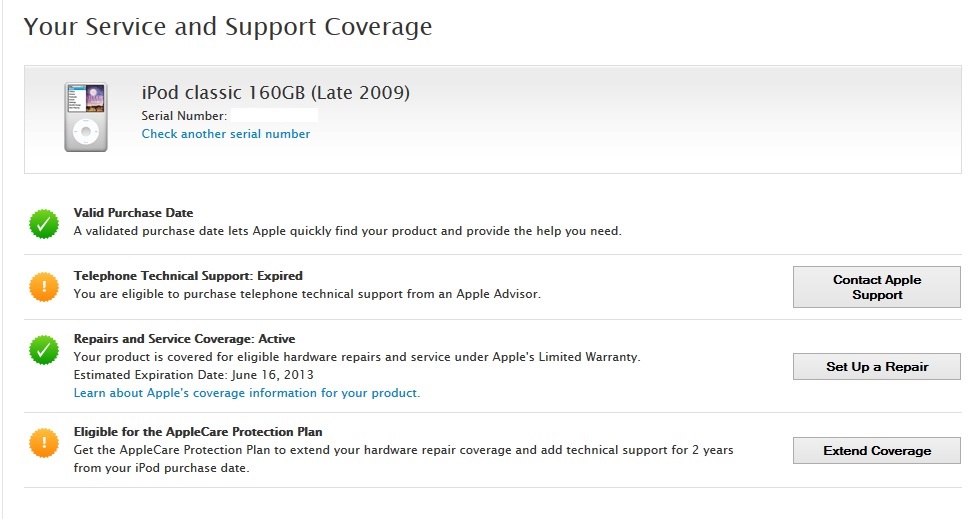
Task: Click the validated purchase date description text
Action: 347,231
